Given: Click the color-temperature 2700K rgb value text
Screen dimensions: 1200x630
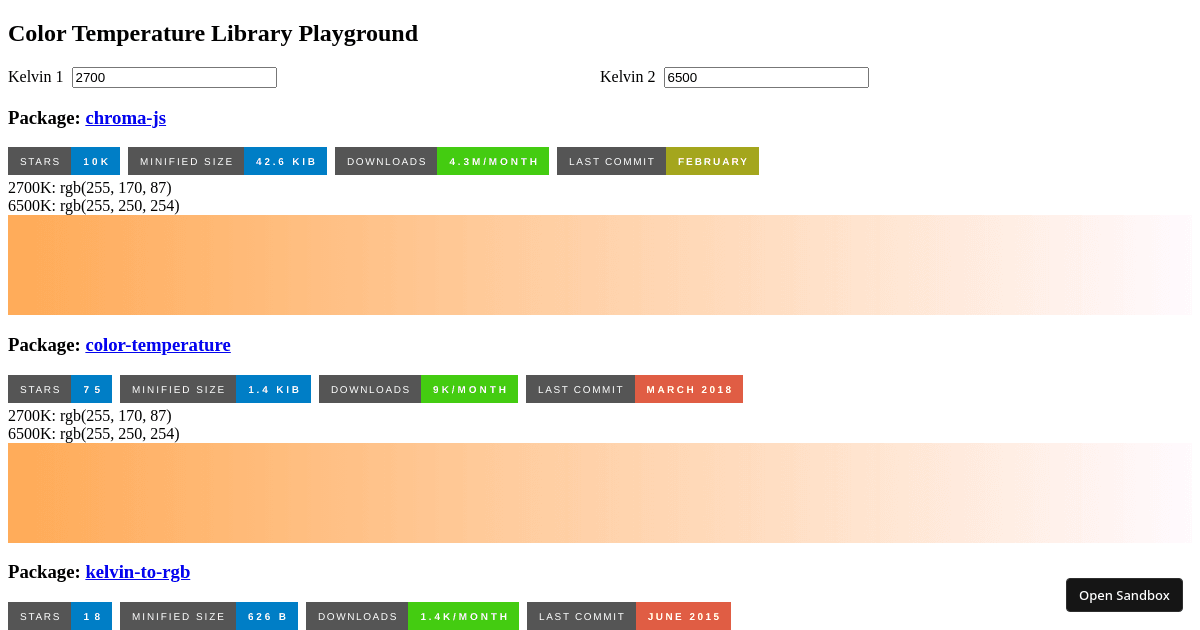Looking at the screenshot, I should (x=90, y=416).
